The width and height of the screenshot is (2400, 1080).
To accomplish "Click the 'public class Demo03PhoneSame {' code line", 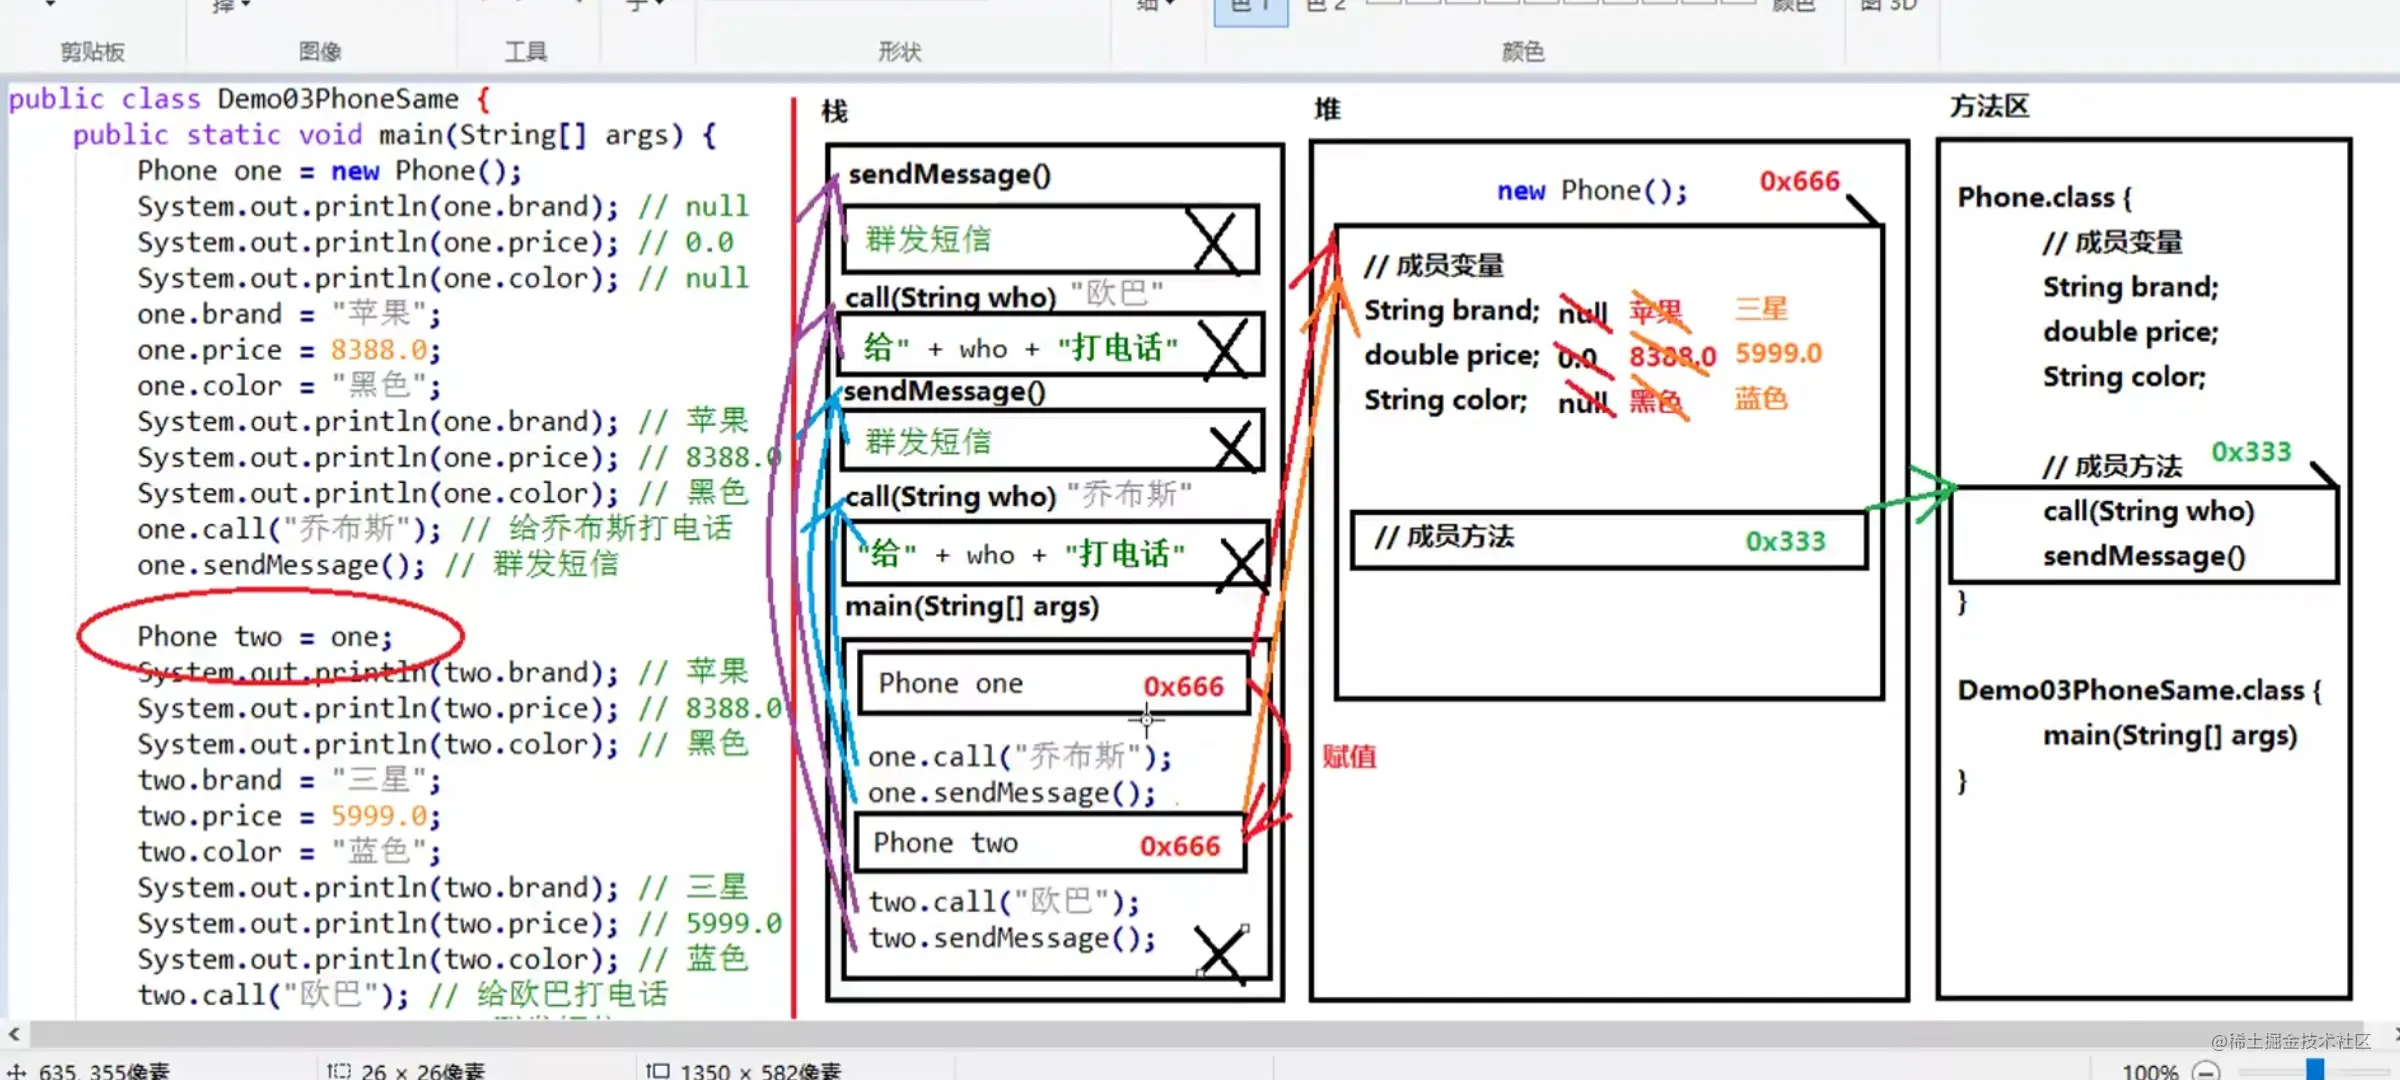I will click(250, 99).
